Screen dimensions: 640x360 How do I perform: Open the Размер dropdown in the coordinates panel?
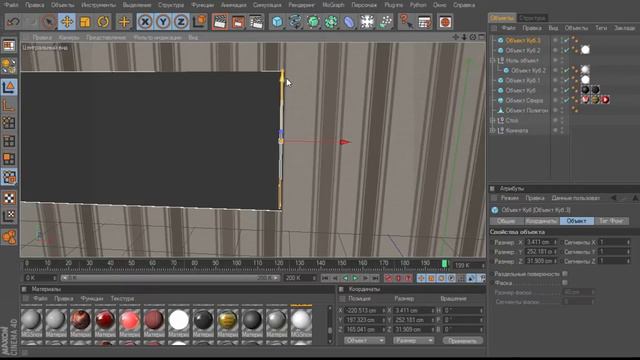click(413, 340)
